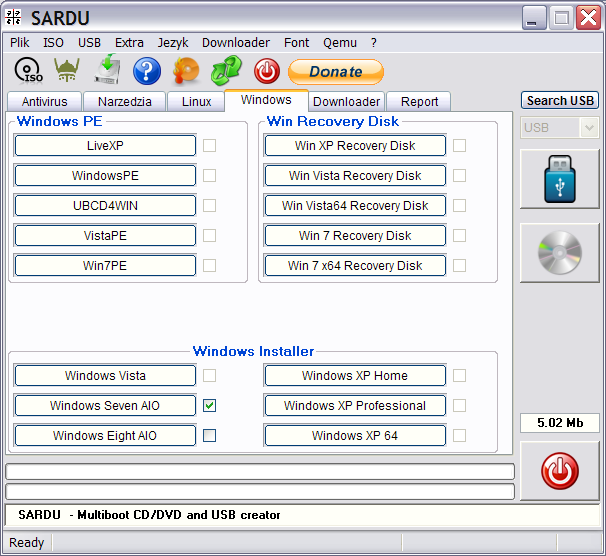
Task: Click the large USB stick button
Action: 560,179
